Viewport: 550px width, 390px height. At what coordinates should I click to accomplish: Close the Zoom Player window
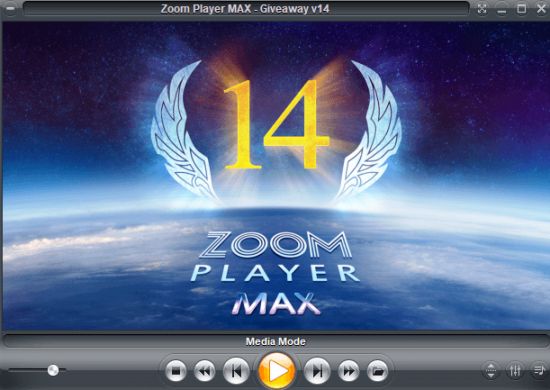point(541,9)
